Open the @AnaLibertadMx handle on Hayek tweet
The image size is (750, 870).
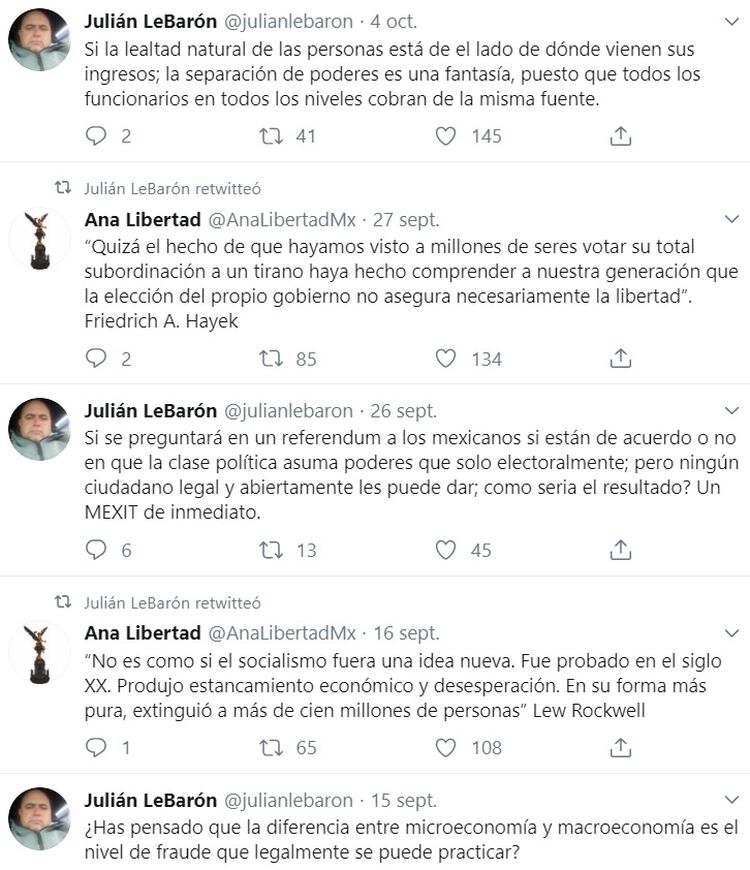coord(281,220)
